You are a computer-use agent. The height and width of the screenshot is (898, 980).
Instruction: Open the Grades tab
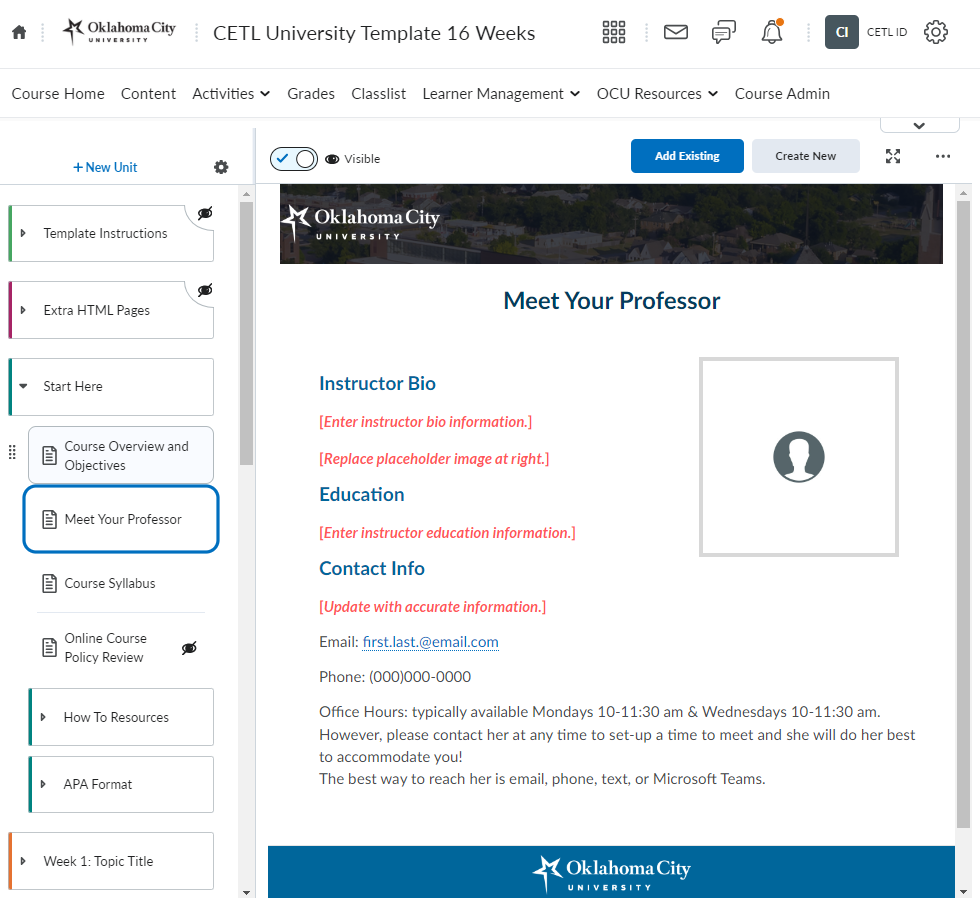pos(310,94)
